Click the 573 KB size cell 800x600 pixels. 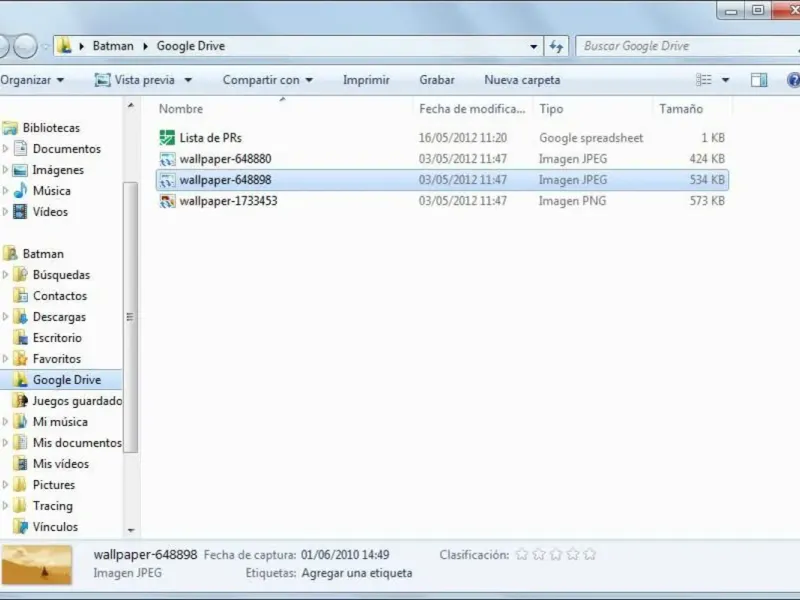coord(707,201)
